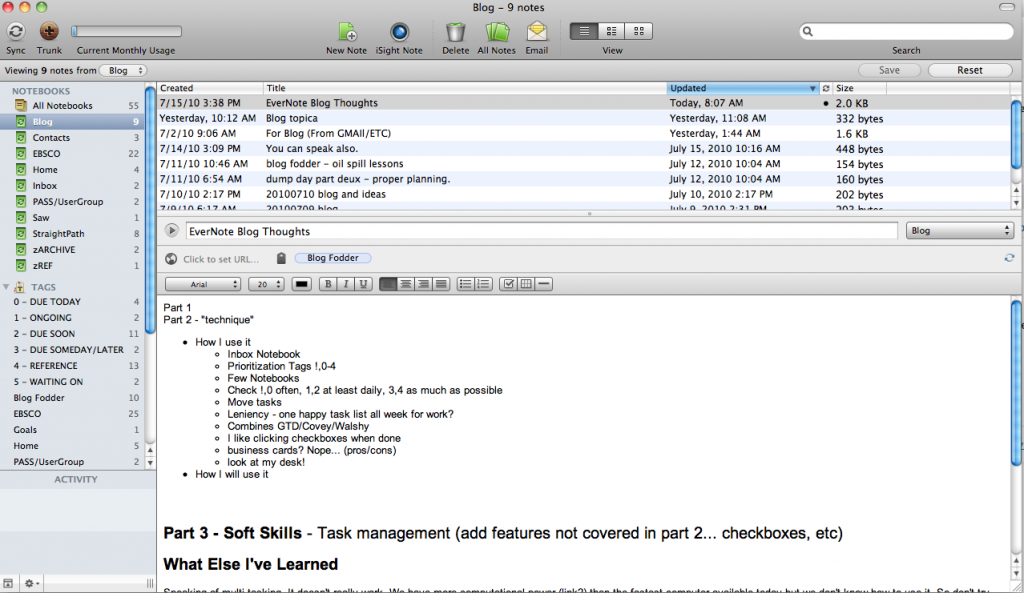Click the sync-status column header icon
Image resolution: width=1024 pixels, height=593 pixels.
point(825,88)
